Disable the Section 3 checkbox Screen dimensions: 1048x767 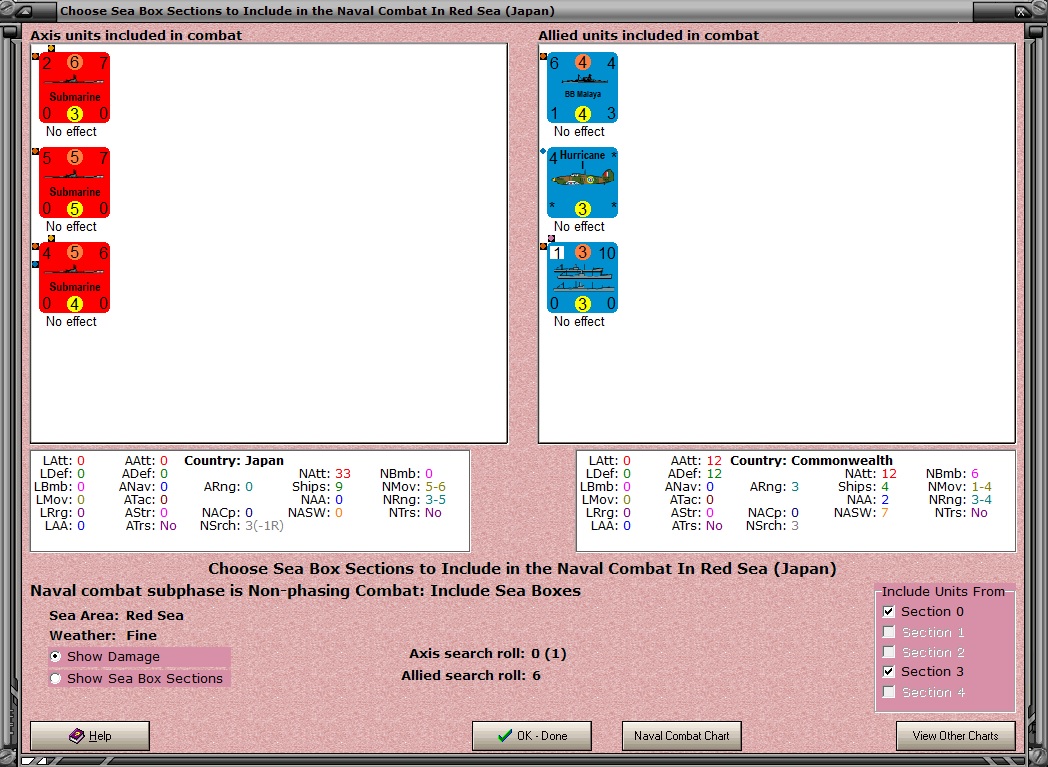click(x=888, y=671)
